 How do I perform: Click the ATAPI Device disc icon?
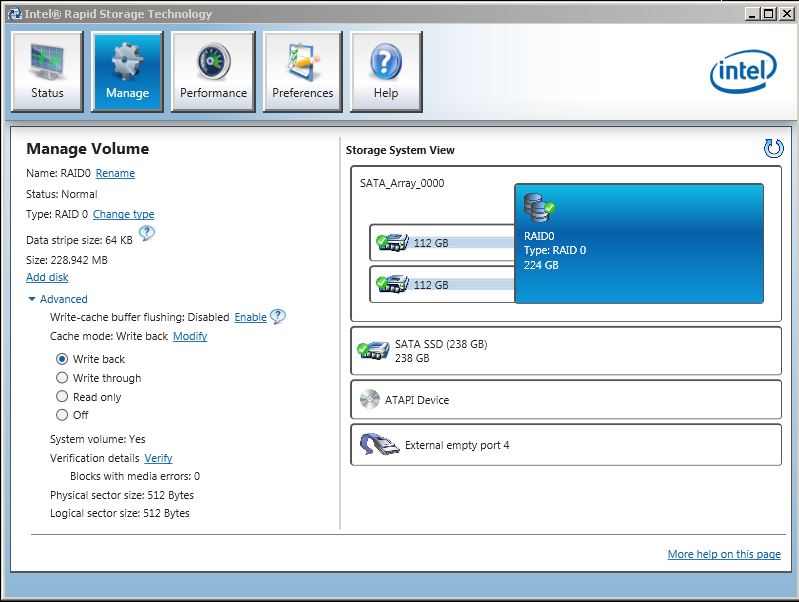369,400
